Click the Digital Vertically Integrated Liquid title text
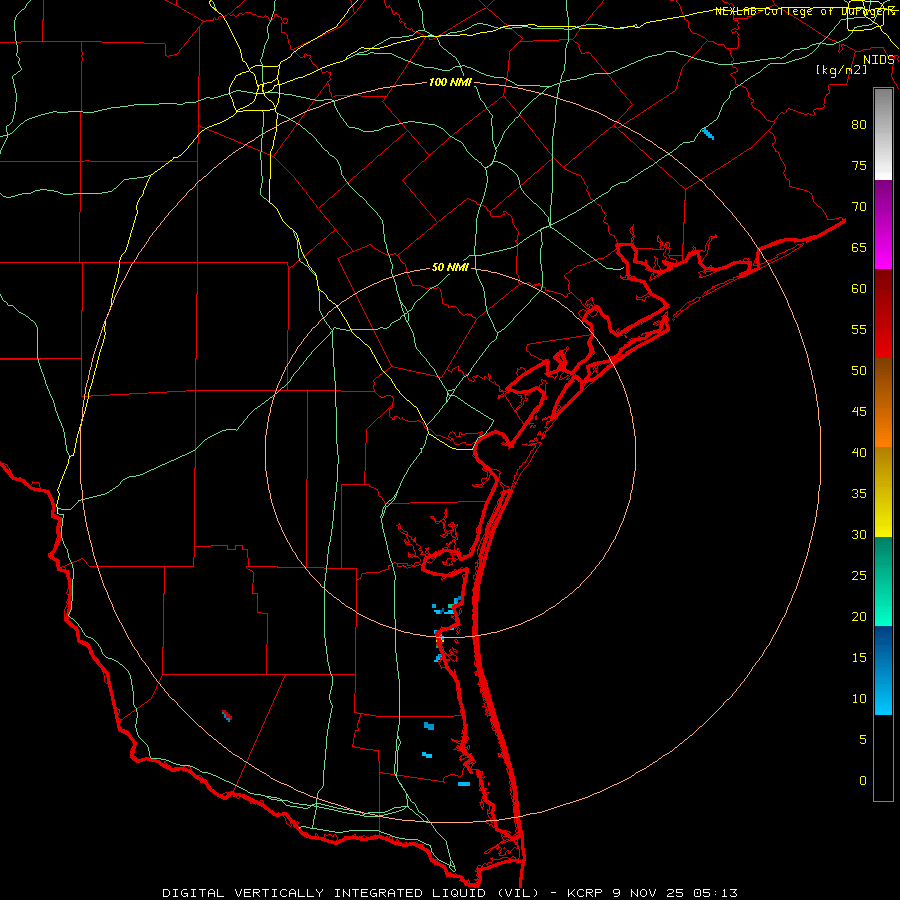The width and height of the screenshot is (900, 900). point(351,893)
